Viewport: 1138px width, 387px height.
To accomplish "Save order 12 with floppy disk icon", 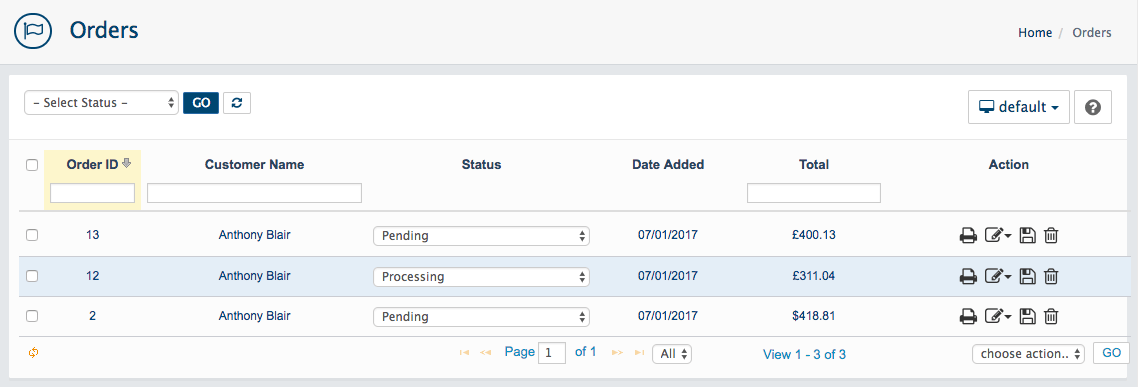I will point(1027,276).
